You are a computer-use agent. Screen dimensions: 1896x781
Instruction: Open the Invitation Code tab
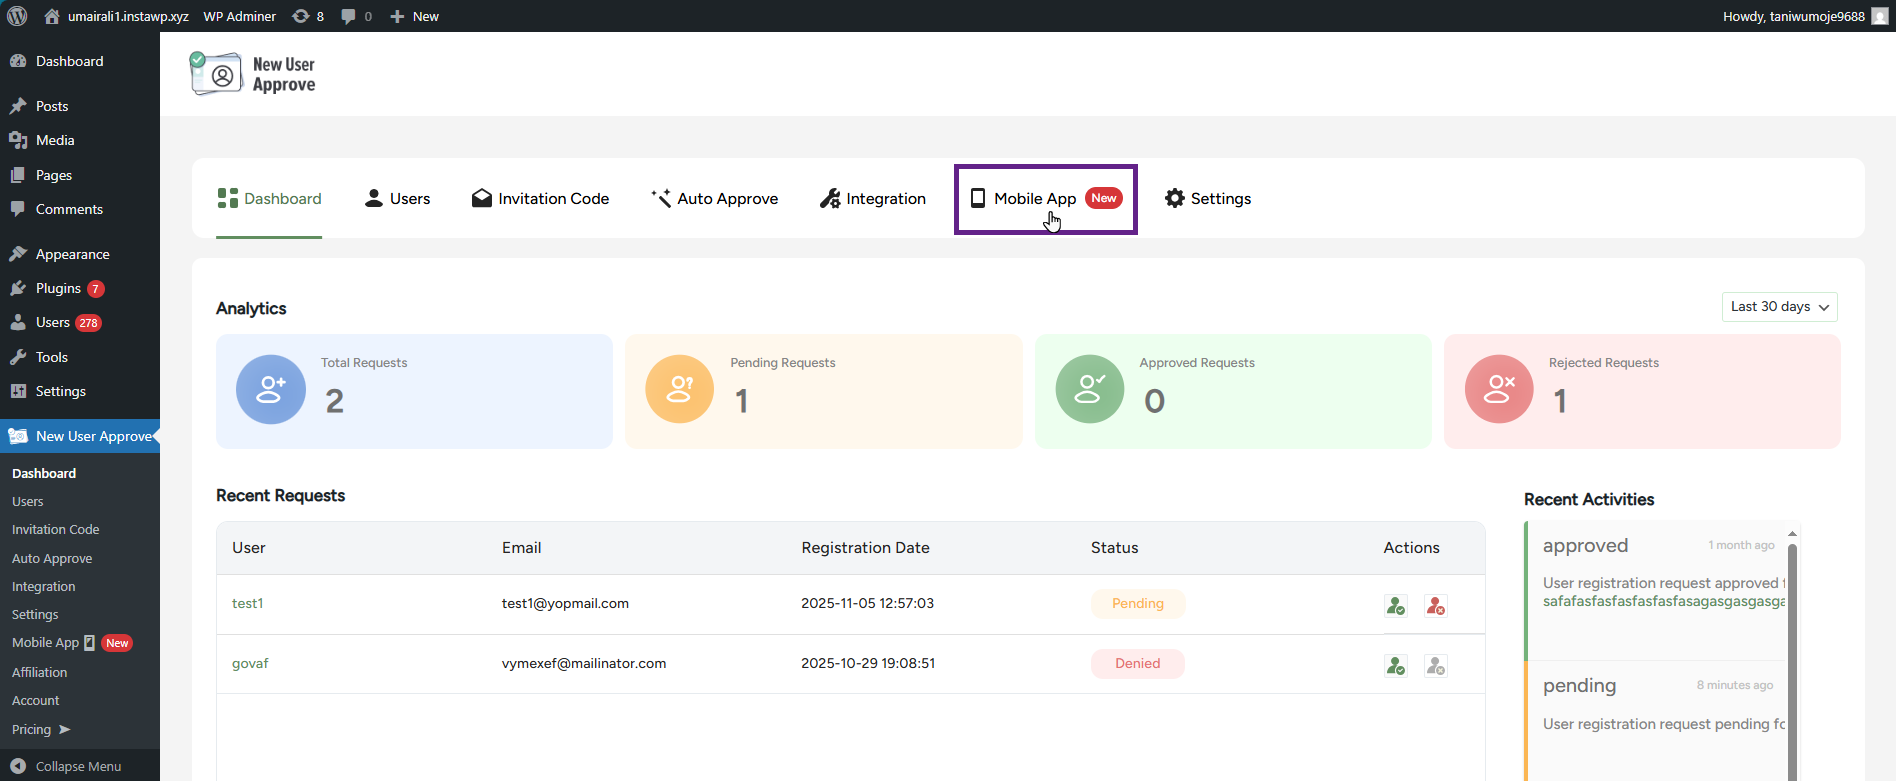[540, 199]
